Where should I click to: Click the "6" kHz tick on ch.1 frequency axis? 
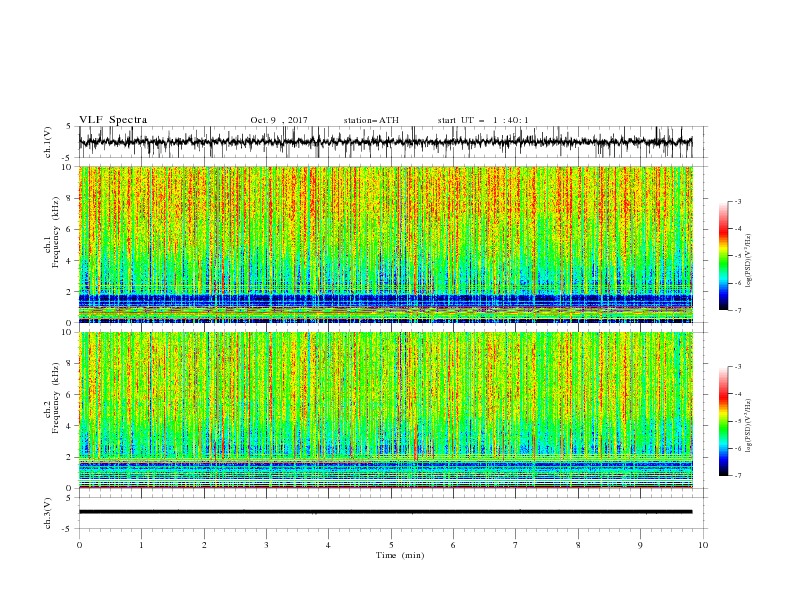[70, 229]
